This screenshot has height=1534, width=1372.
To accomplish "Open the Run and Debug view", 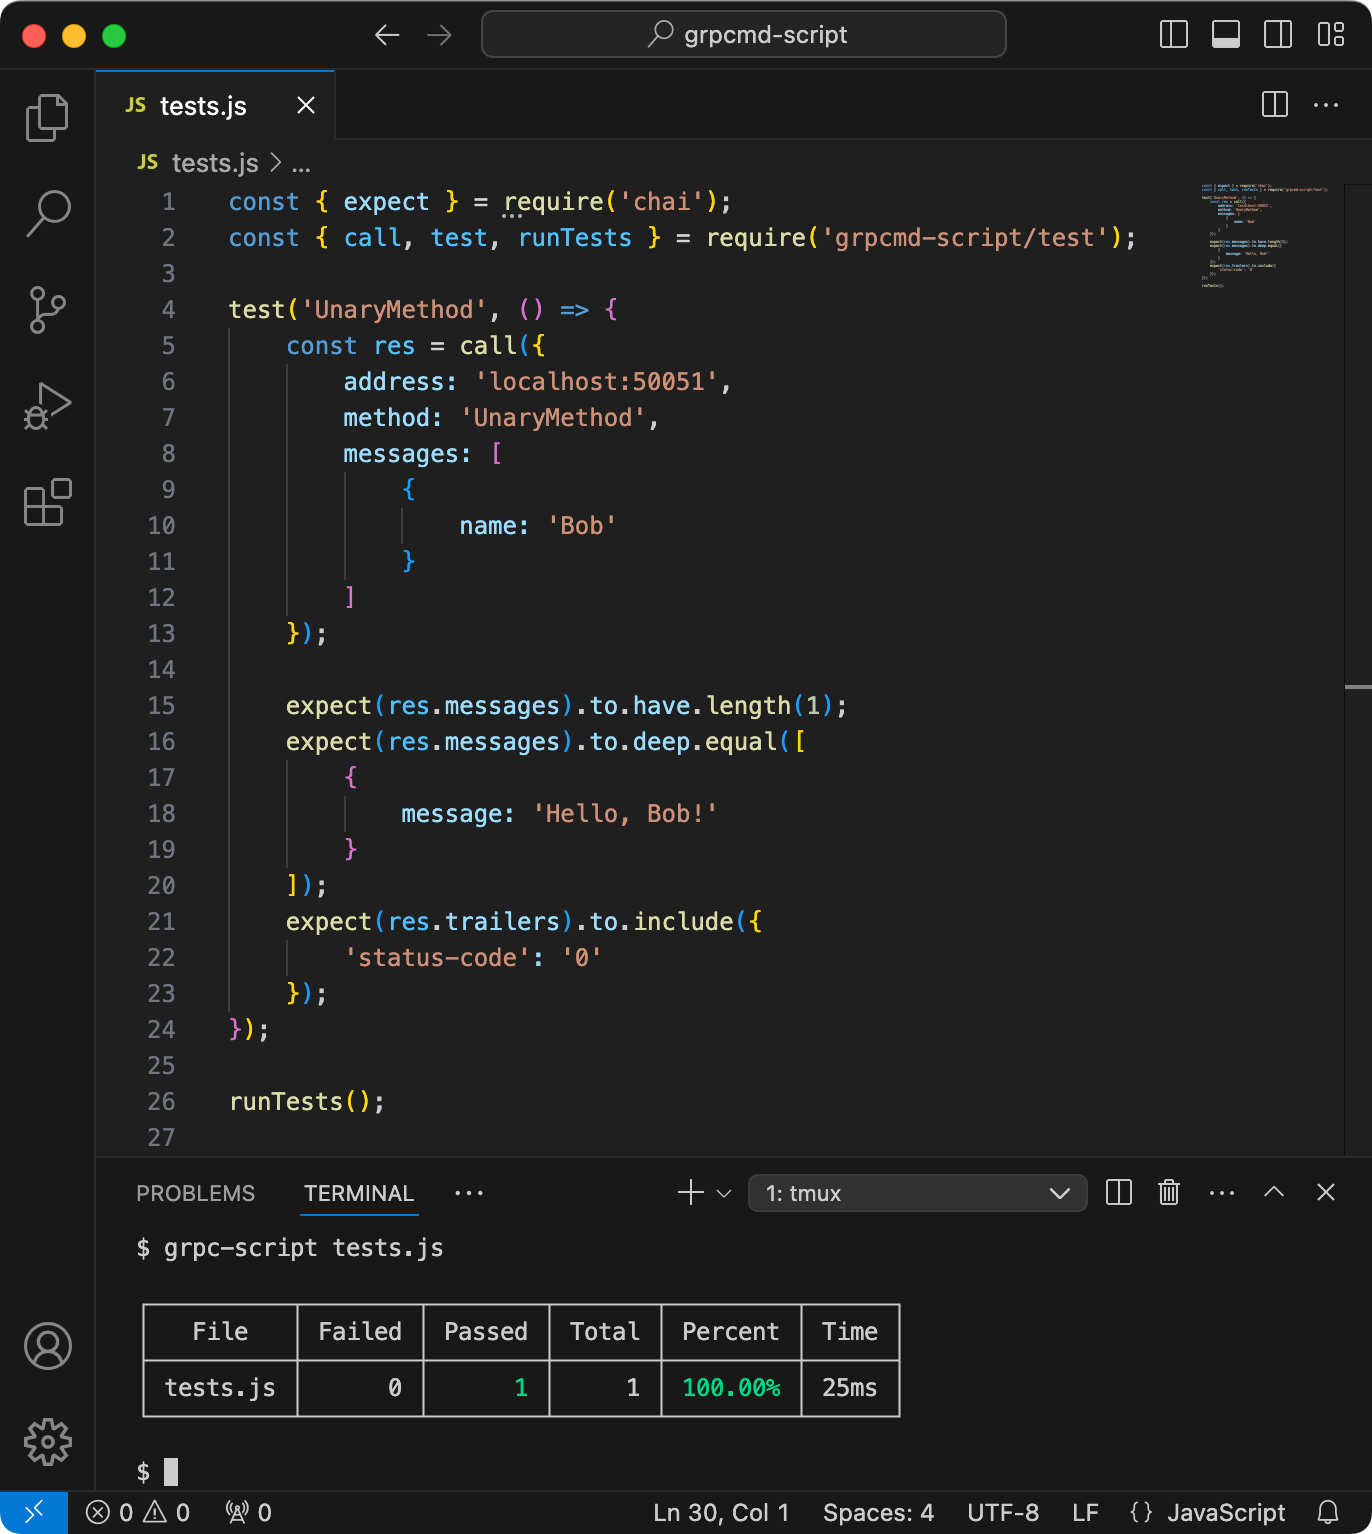I will tap(47, 406).
